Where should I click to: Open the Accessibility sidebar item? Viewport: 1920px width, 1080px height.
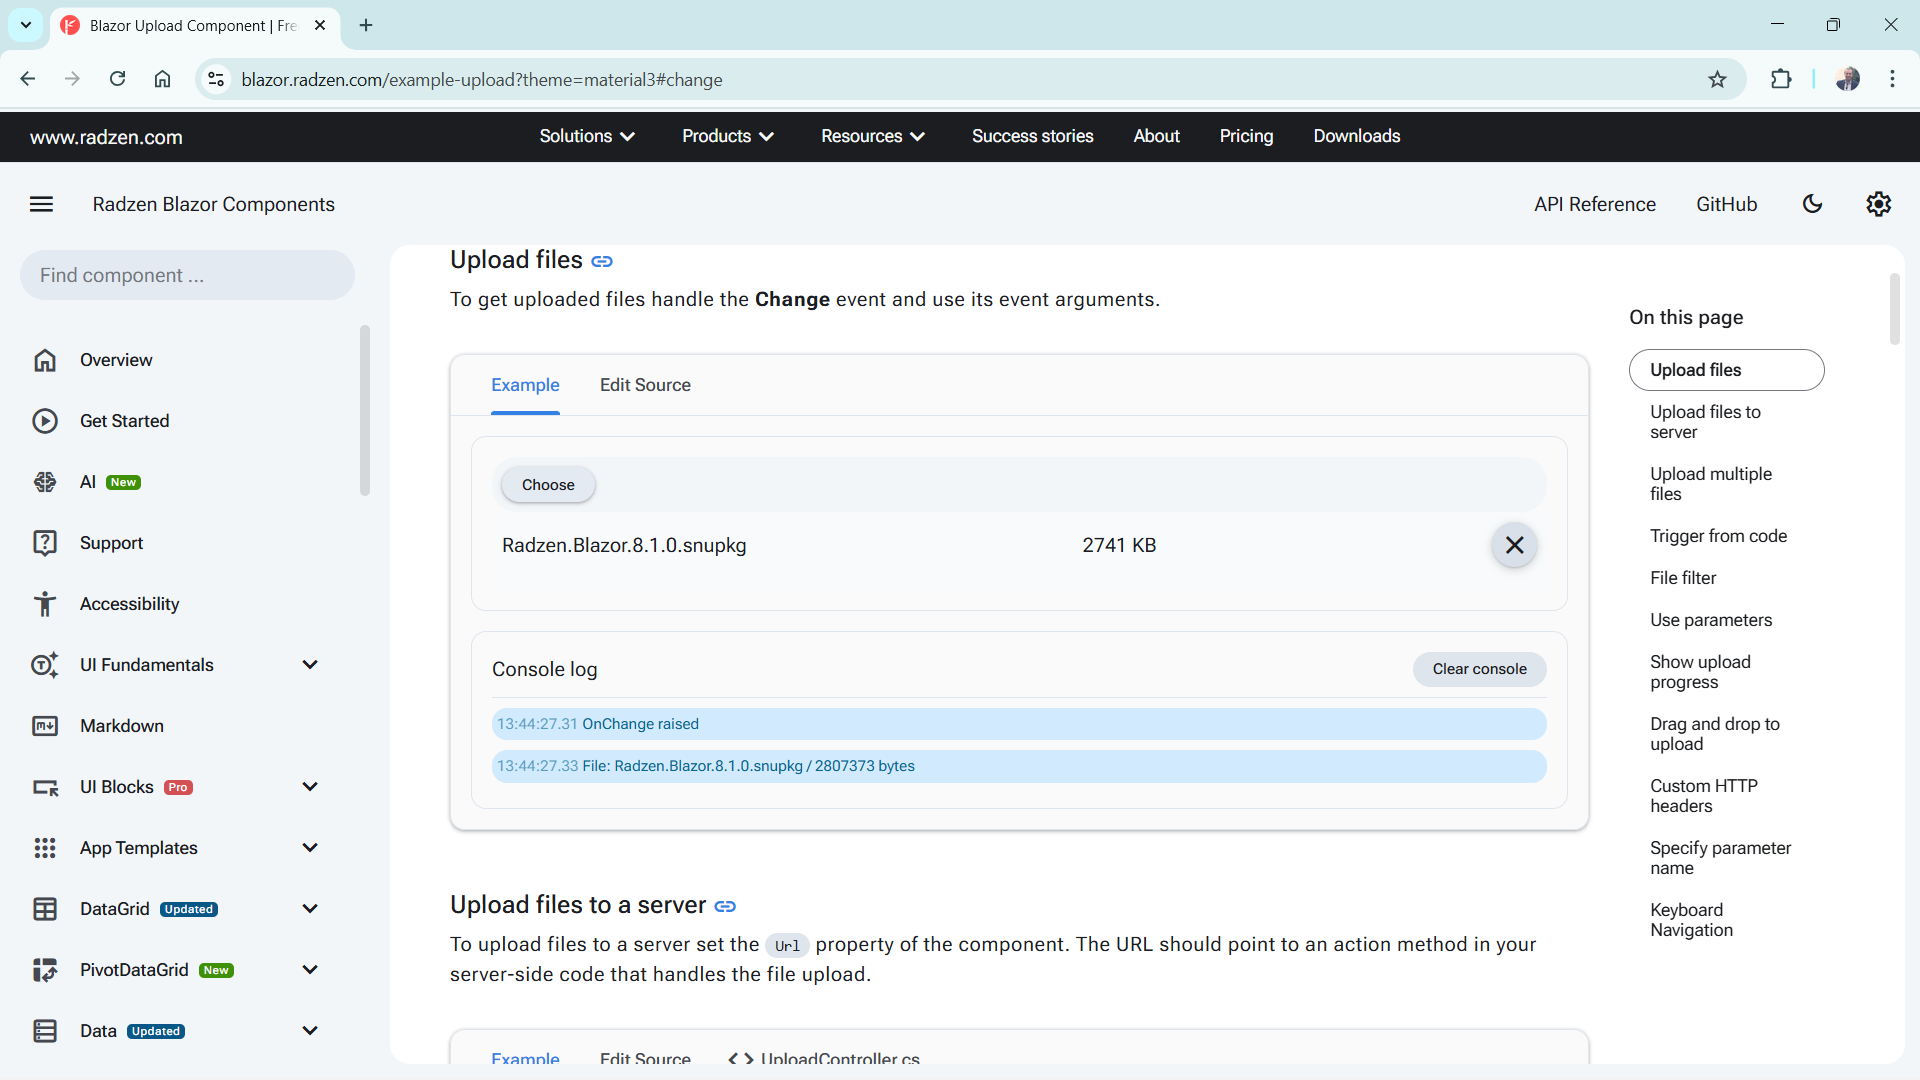point(129,604)
